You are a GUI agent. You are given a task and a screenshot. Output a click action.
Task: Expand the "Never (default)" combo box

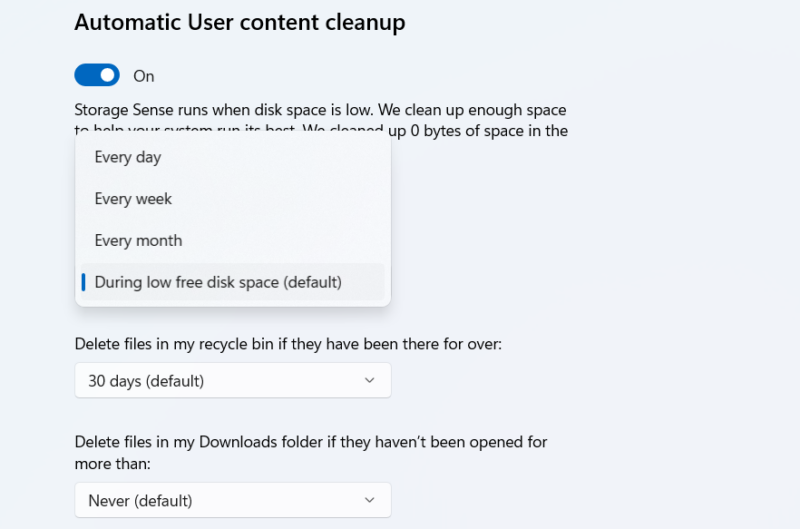tap(232, 499)
